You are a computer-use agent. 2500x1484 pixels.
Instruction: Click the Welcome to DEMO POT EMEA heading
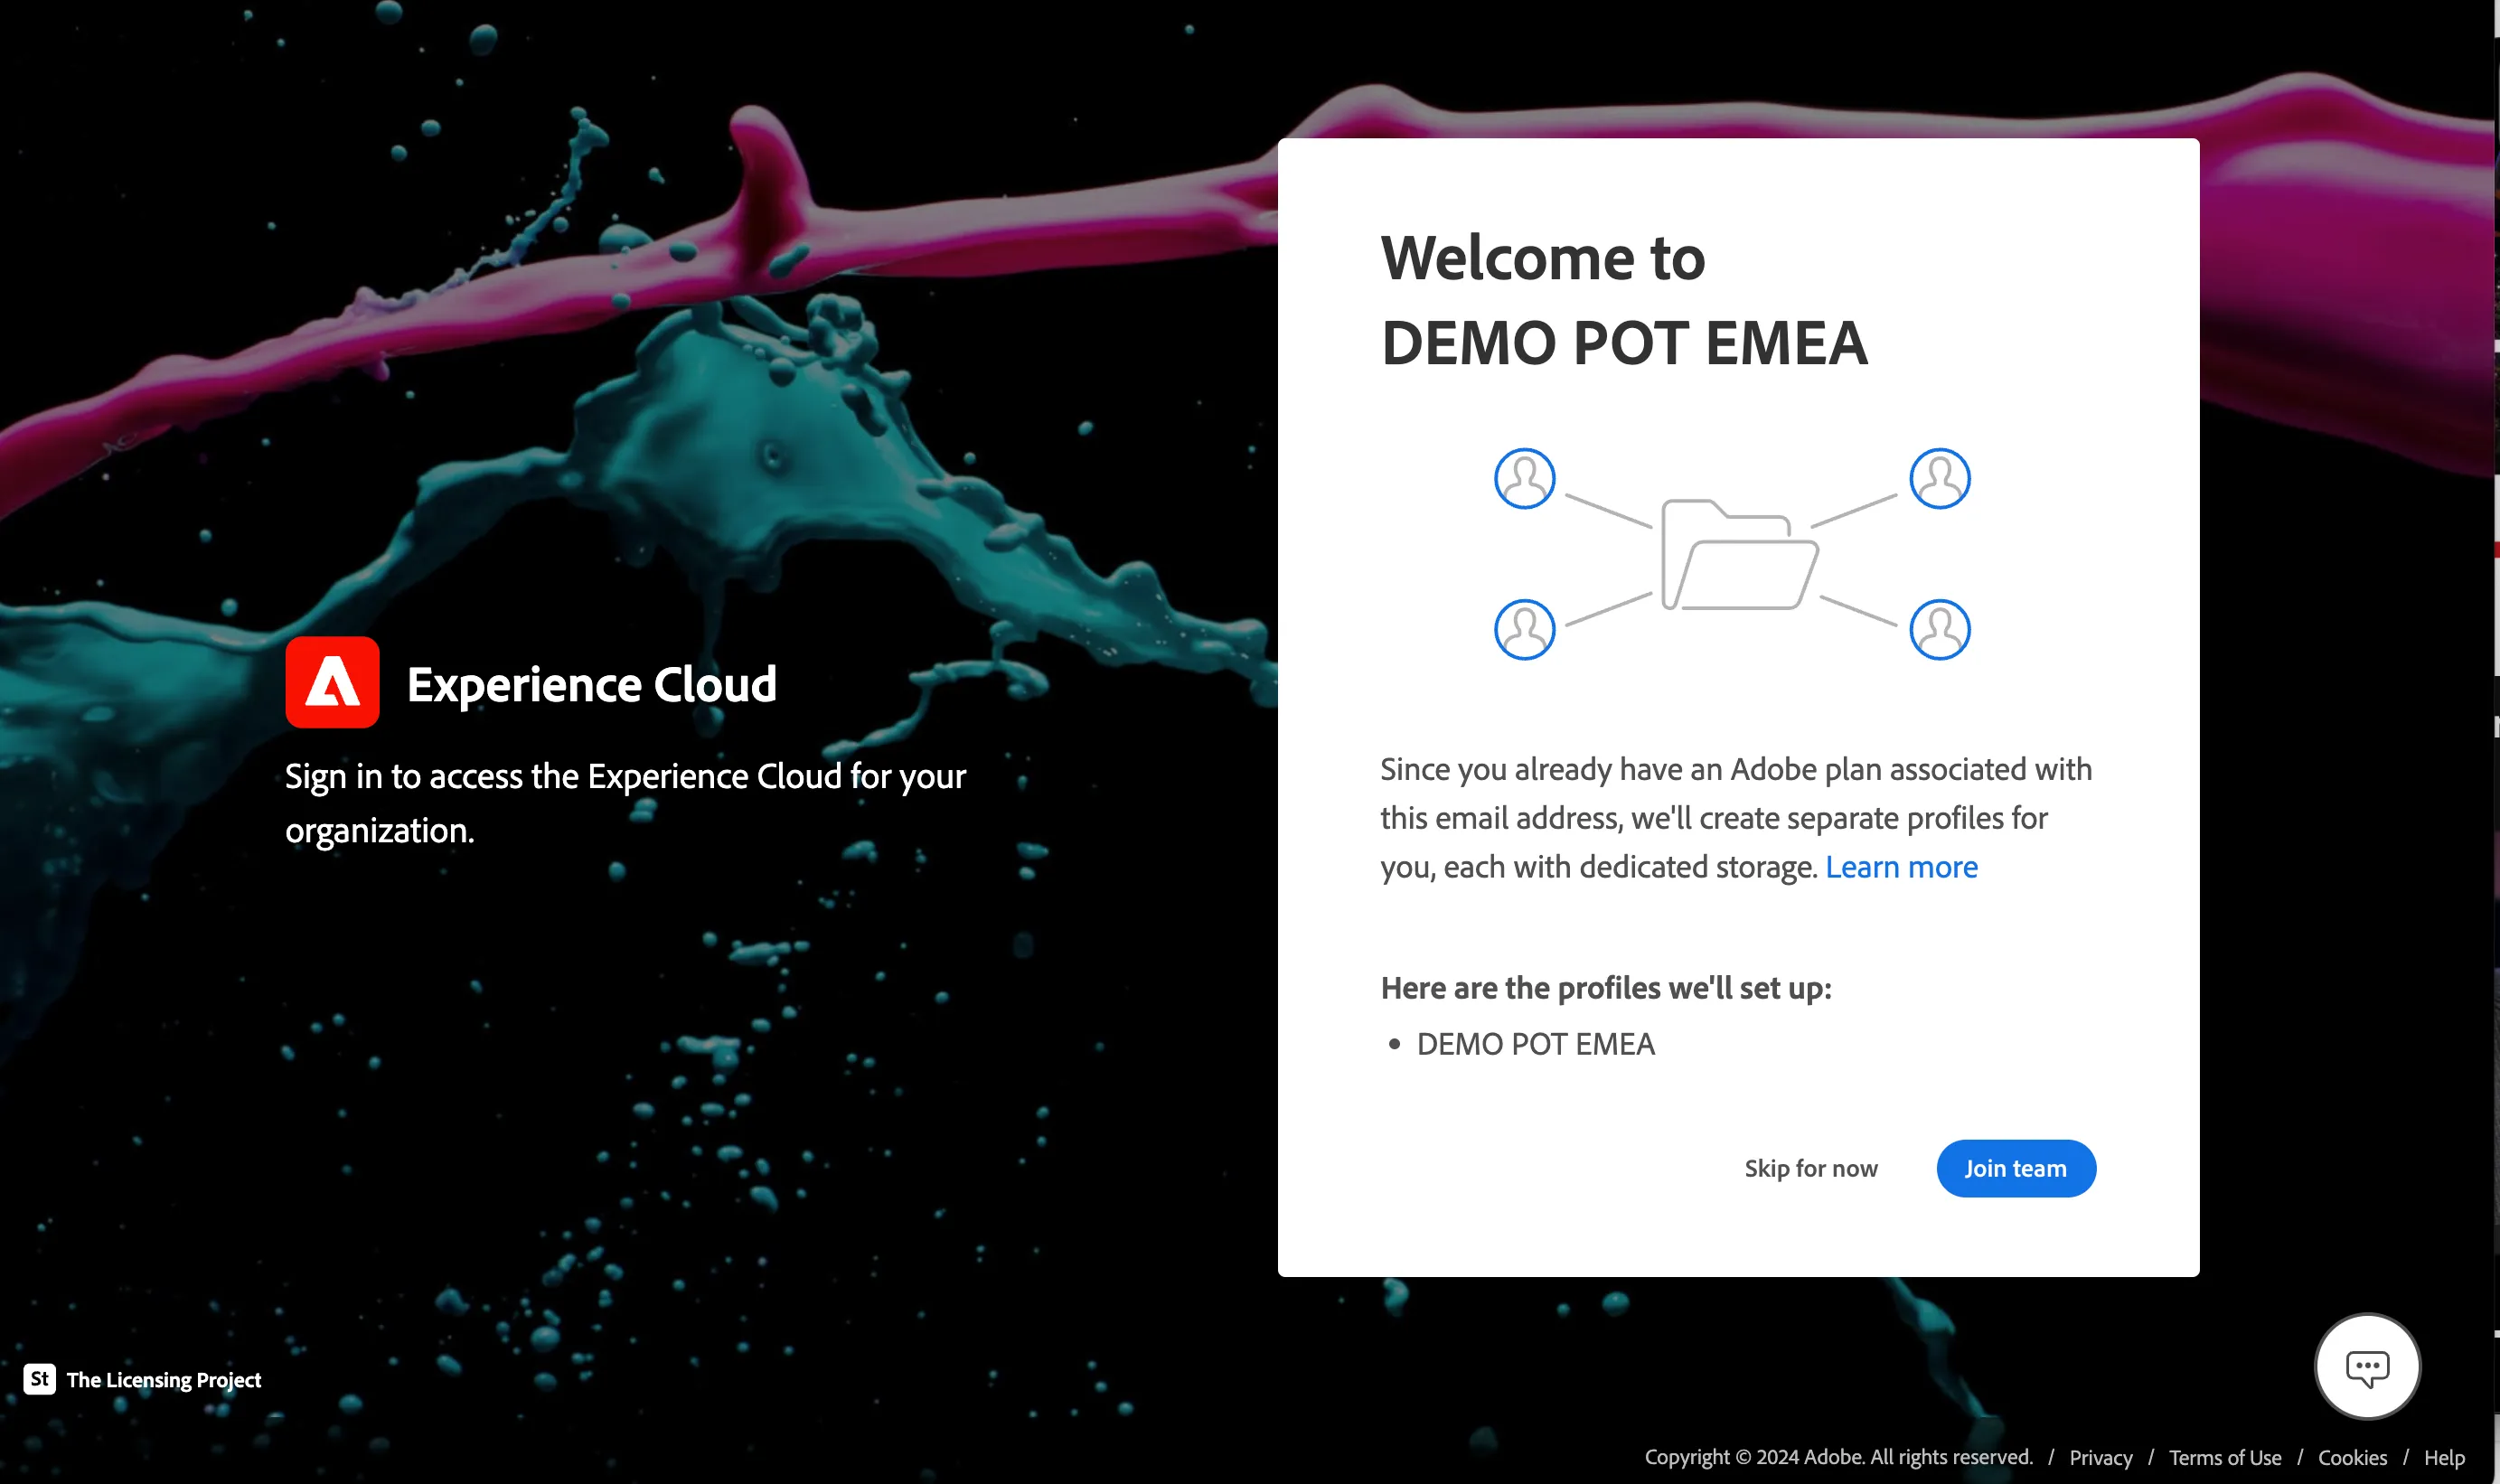1624,300
